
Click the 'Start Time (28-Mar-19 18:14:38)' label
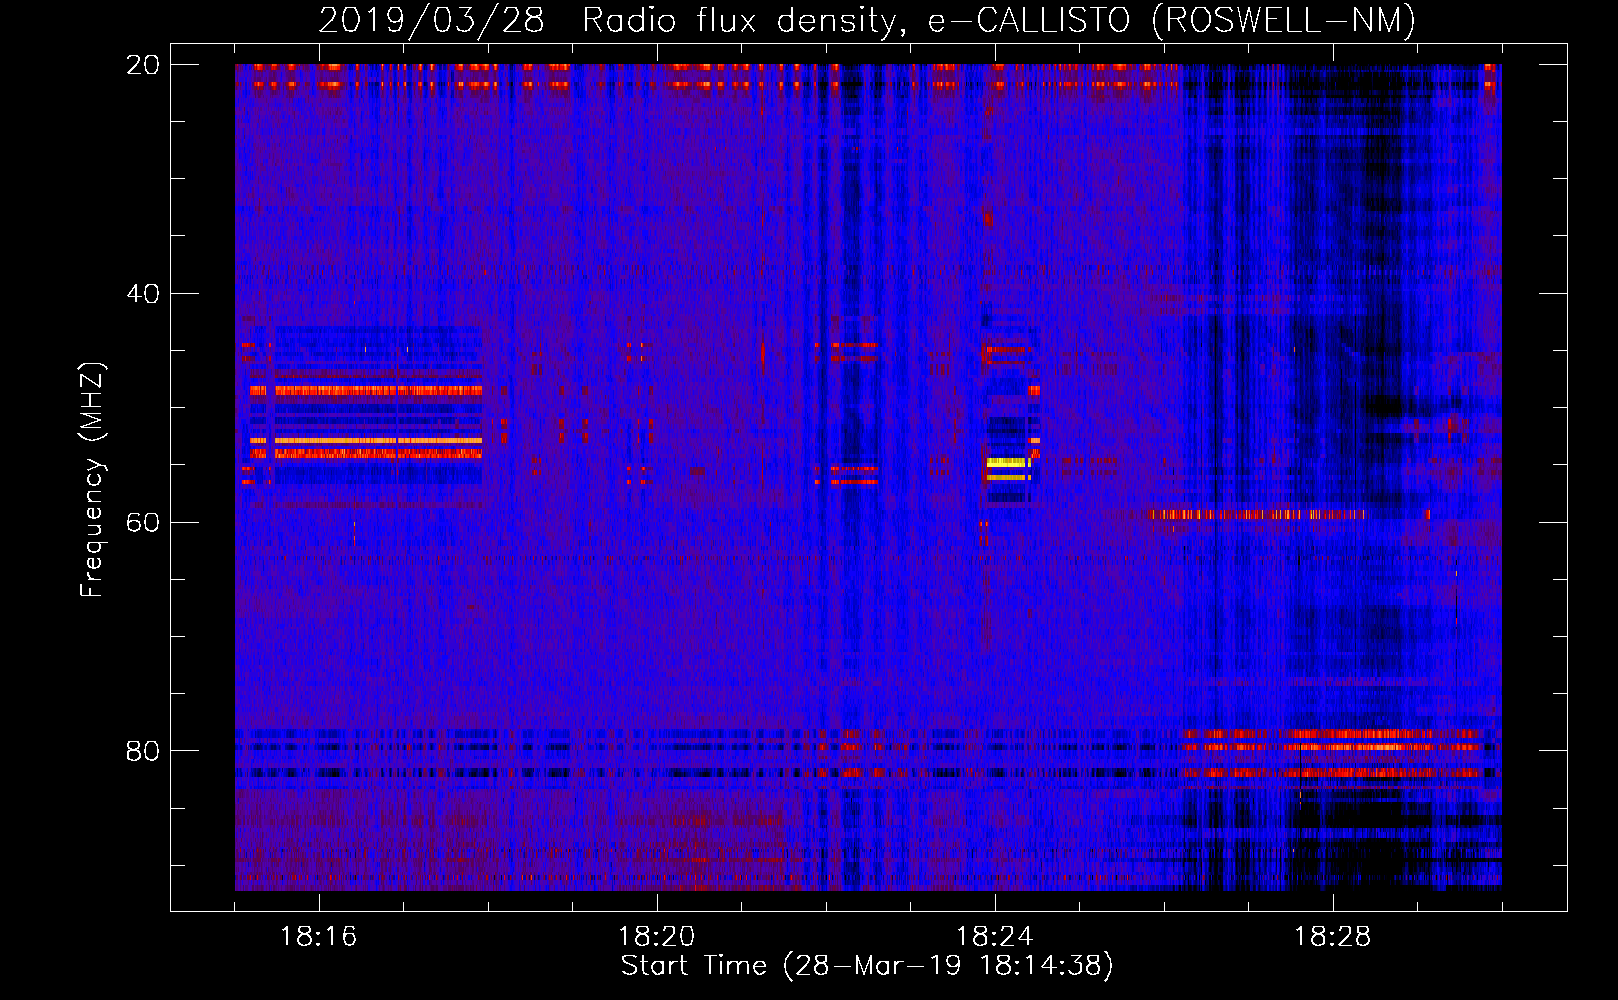click(867, 966)
